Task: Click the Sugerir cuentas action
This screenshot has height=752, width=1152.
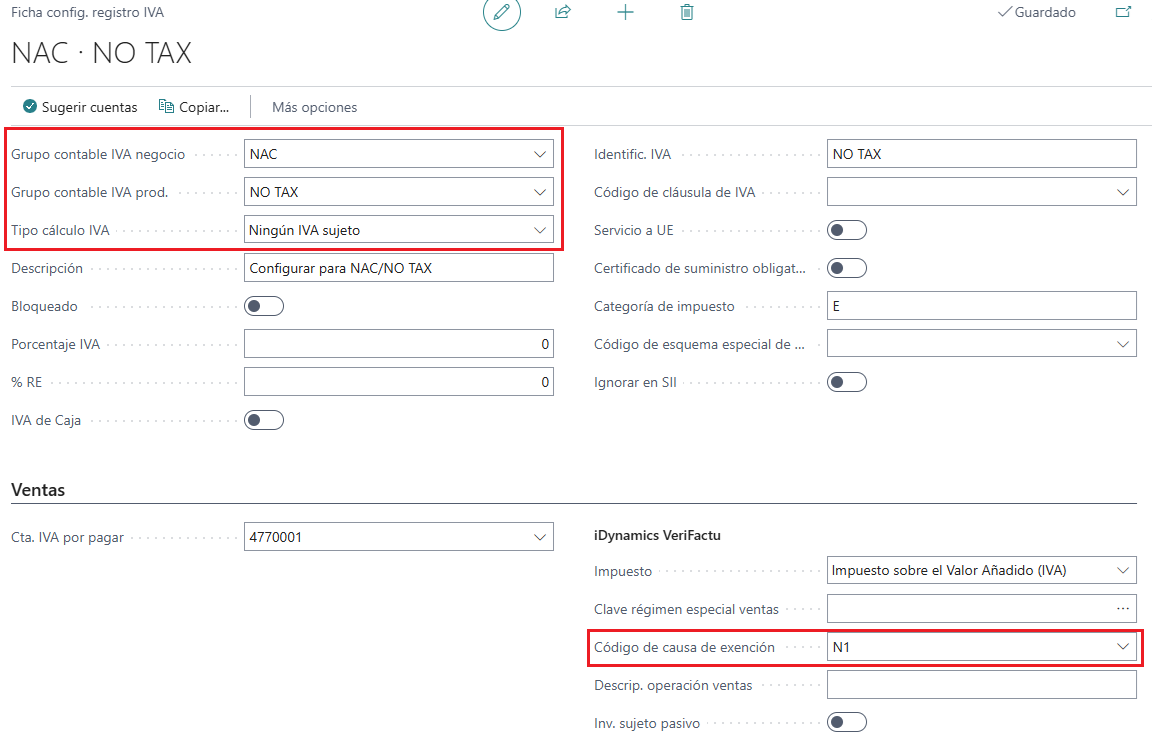Action: (80, 107)
